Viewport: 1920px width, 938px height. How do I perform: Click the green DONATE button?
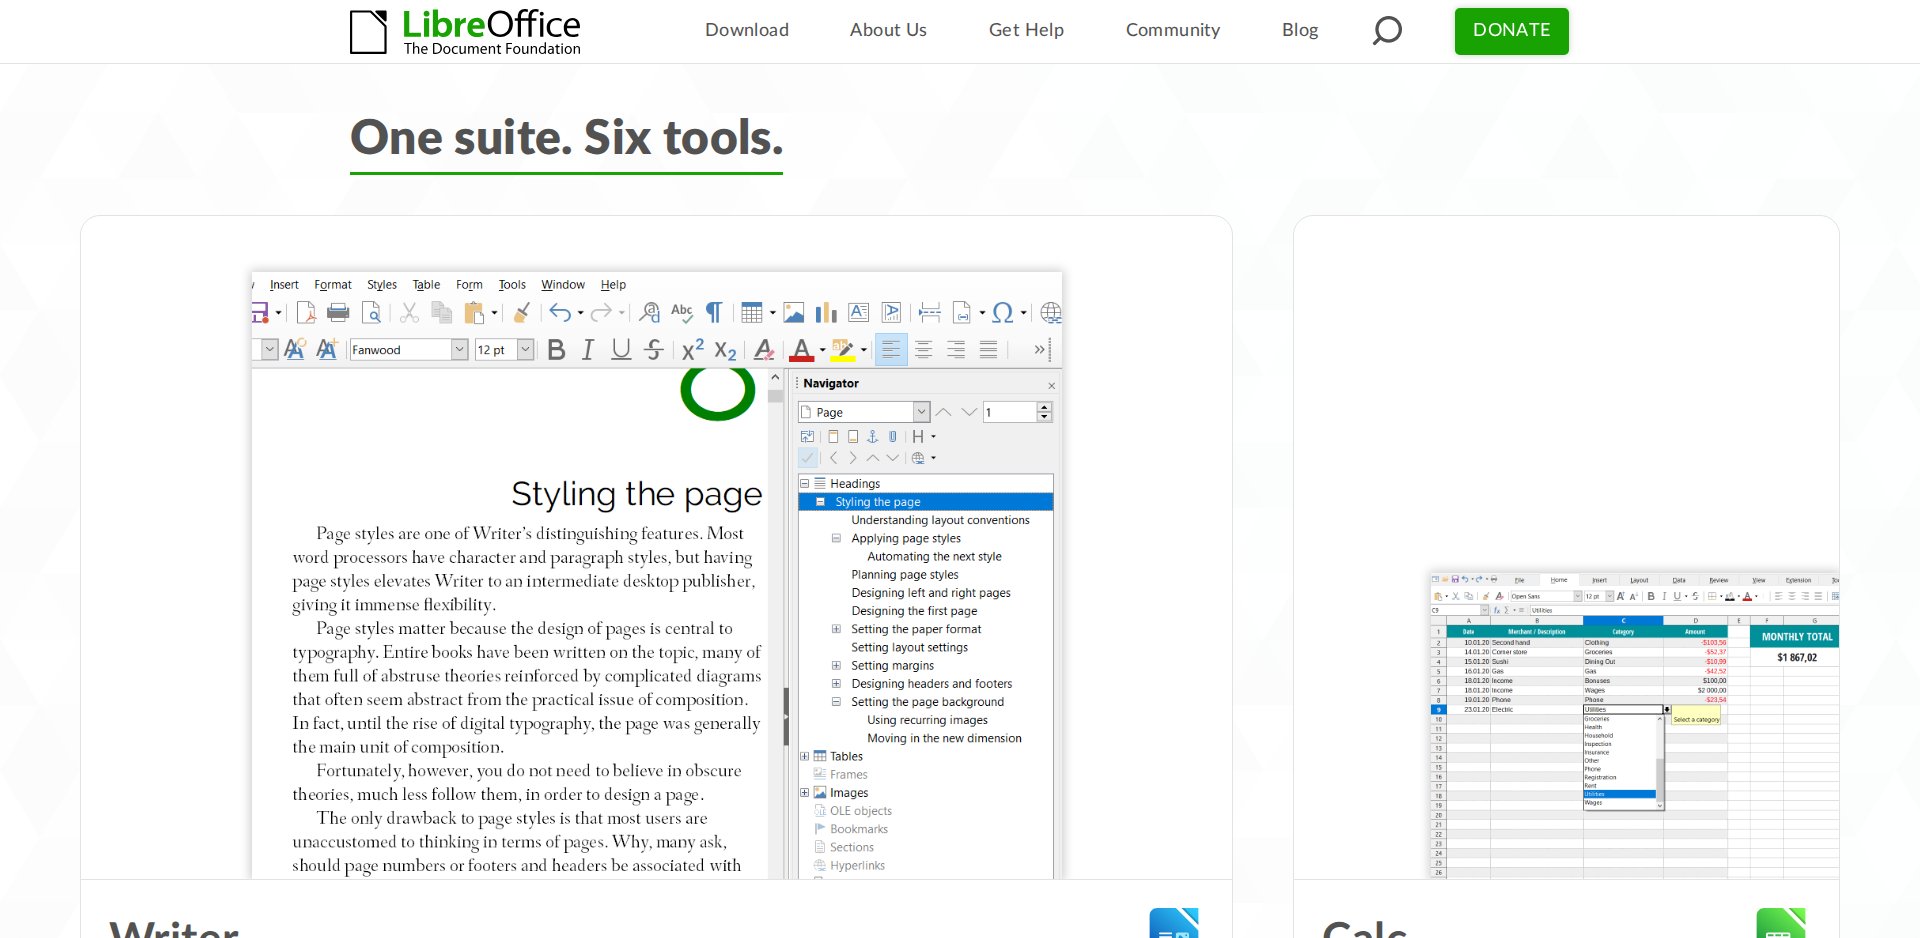1511,31
